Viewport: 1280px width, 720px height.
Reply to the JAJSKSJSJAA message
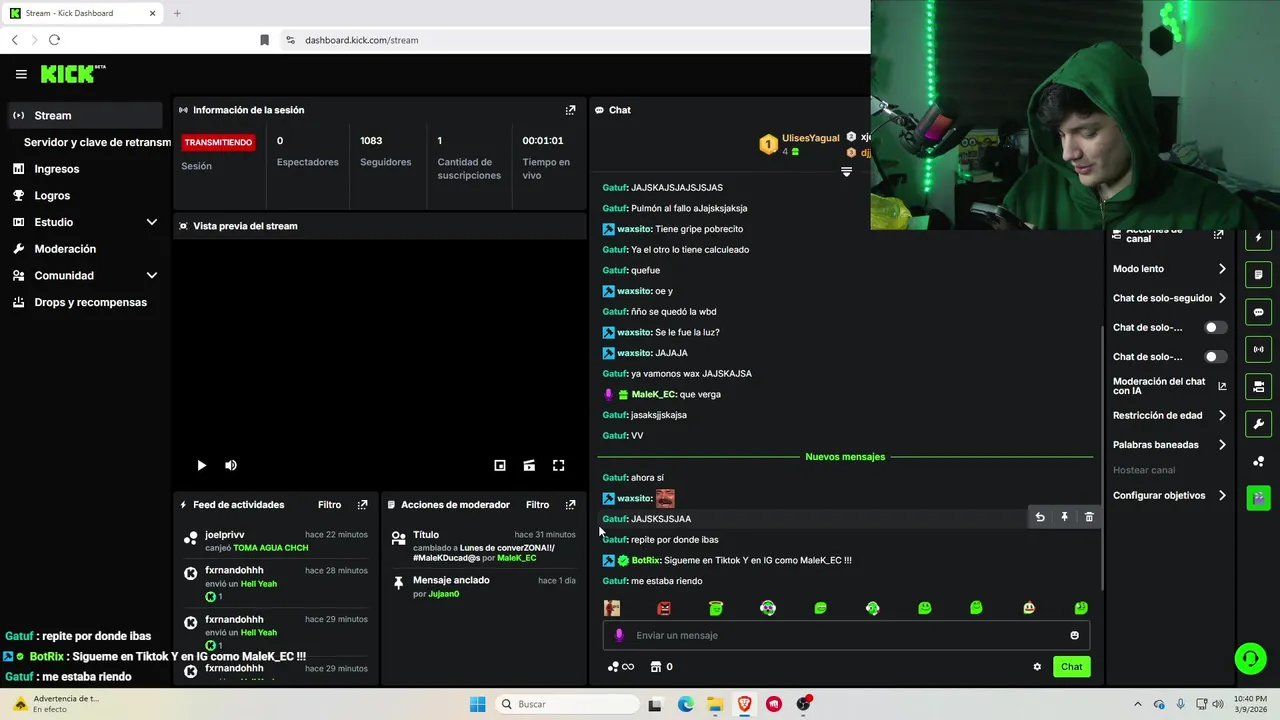click(x=1040, y=517)
